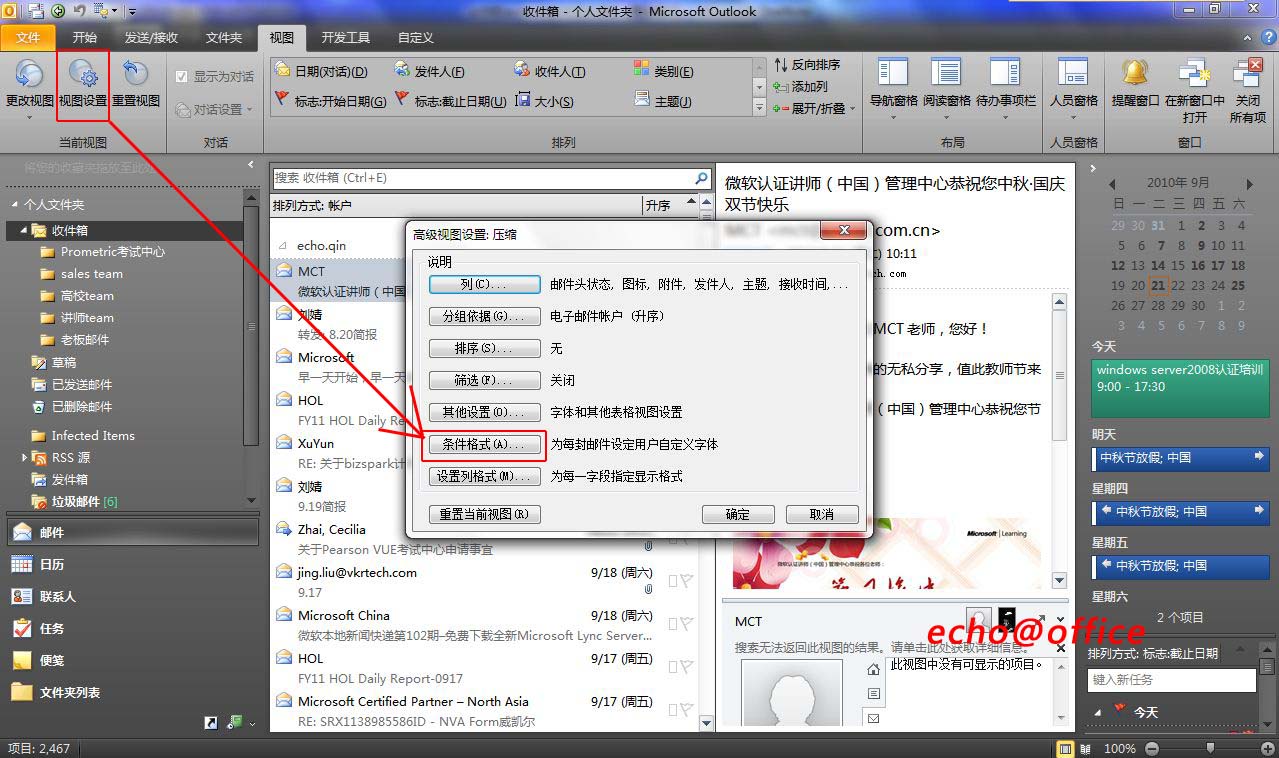
Task: Click zoom out minus button
Action: pos(1151,748)
